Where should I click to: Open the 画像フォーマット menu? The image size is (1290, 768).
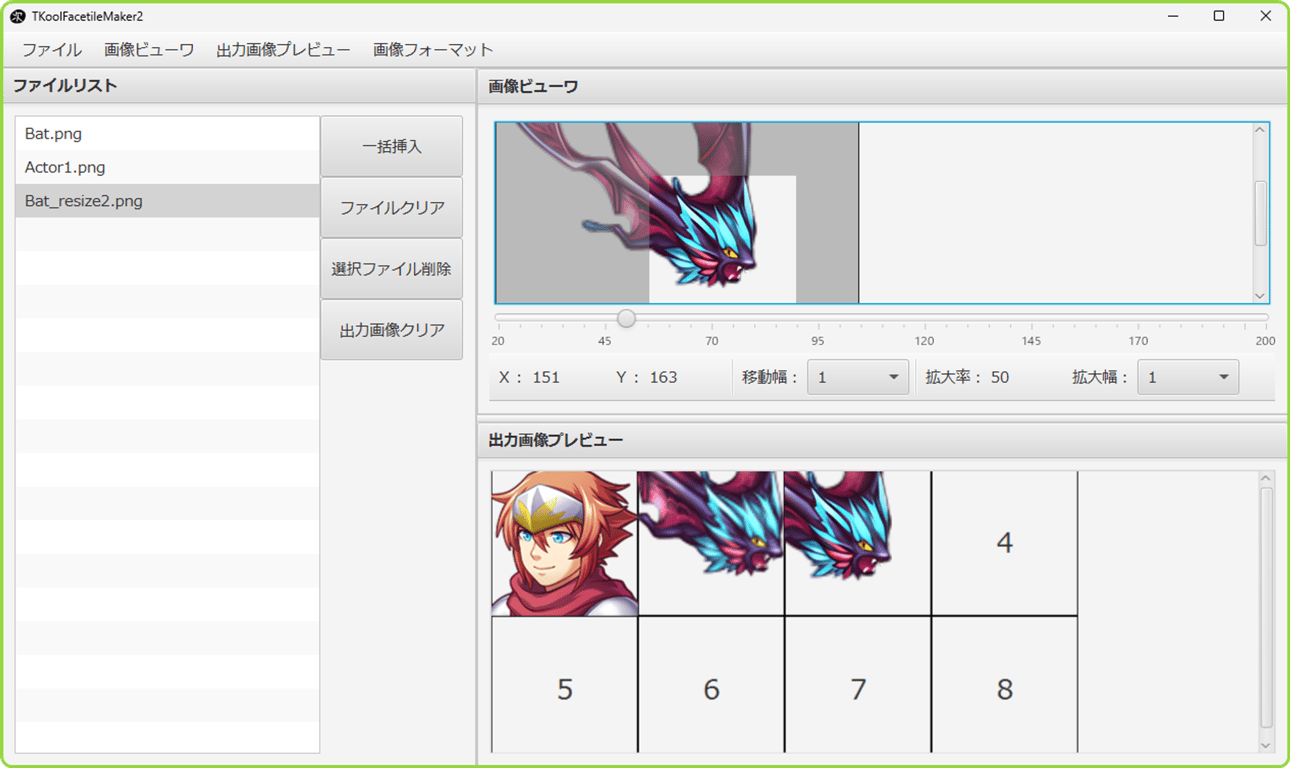432,49
